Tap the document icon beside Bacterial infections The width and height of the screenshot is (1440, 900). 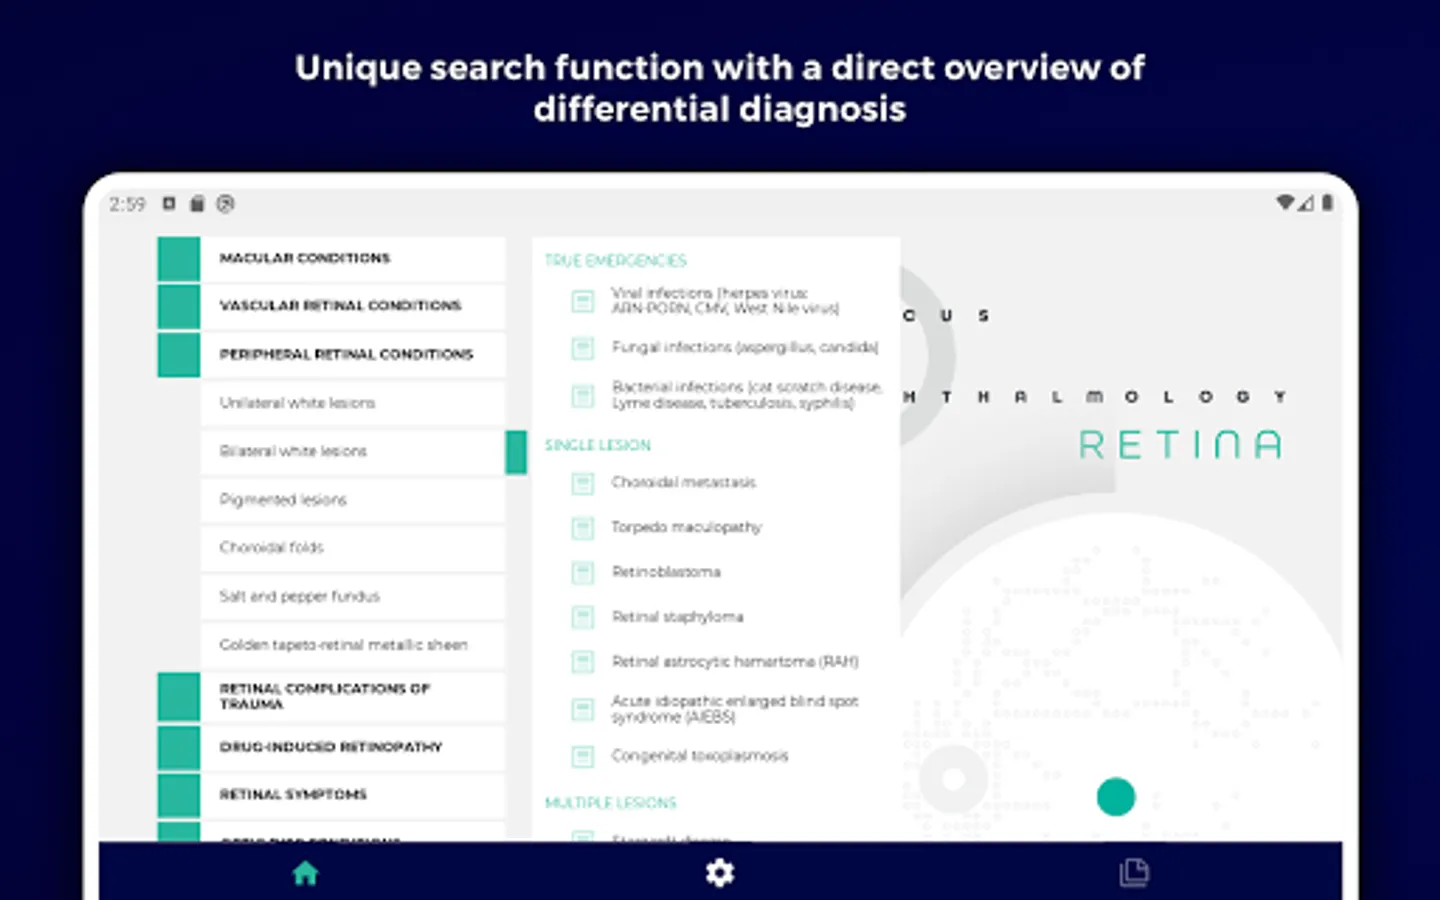click(582, 395)
